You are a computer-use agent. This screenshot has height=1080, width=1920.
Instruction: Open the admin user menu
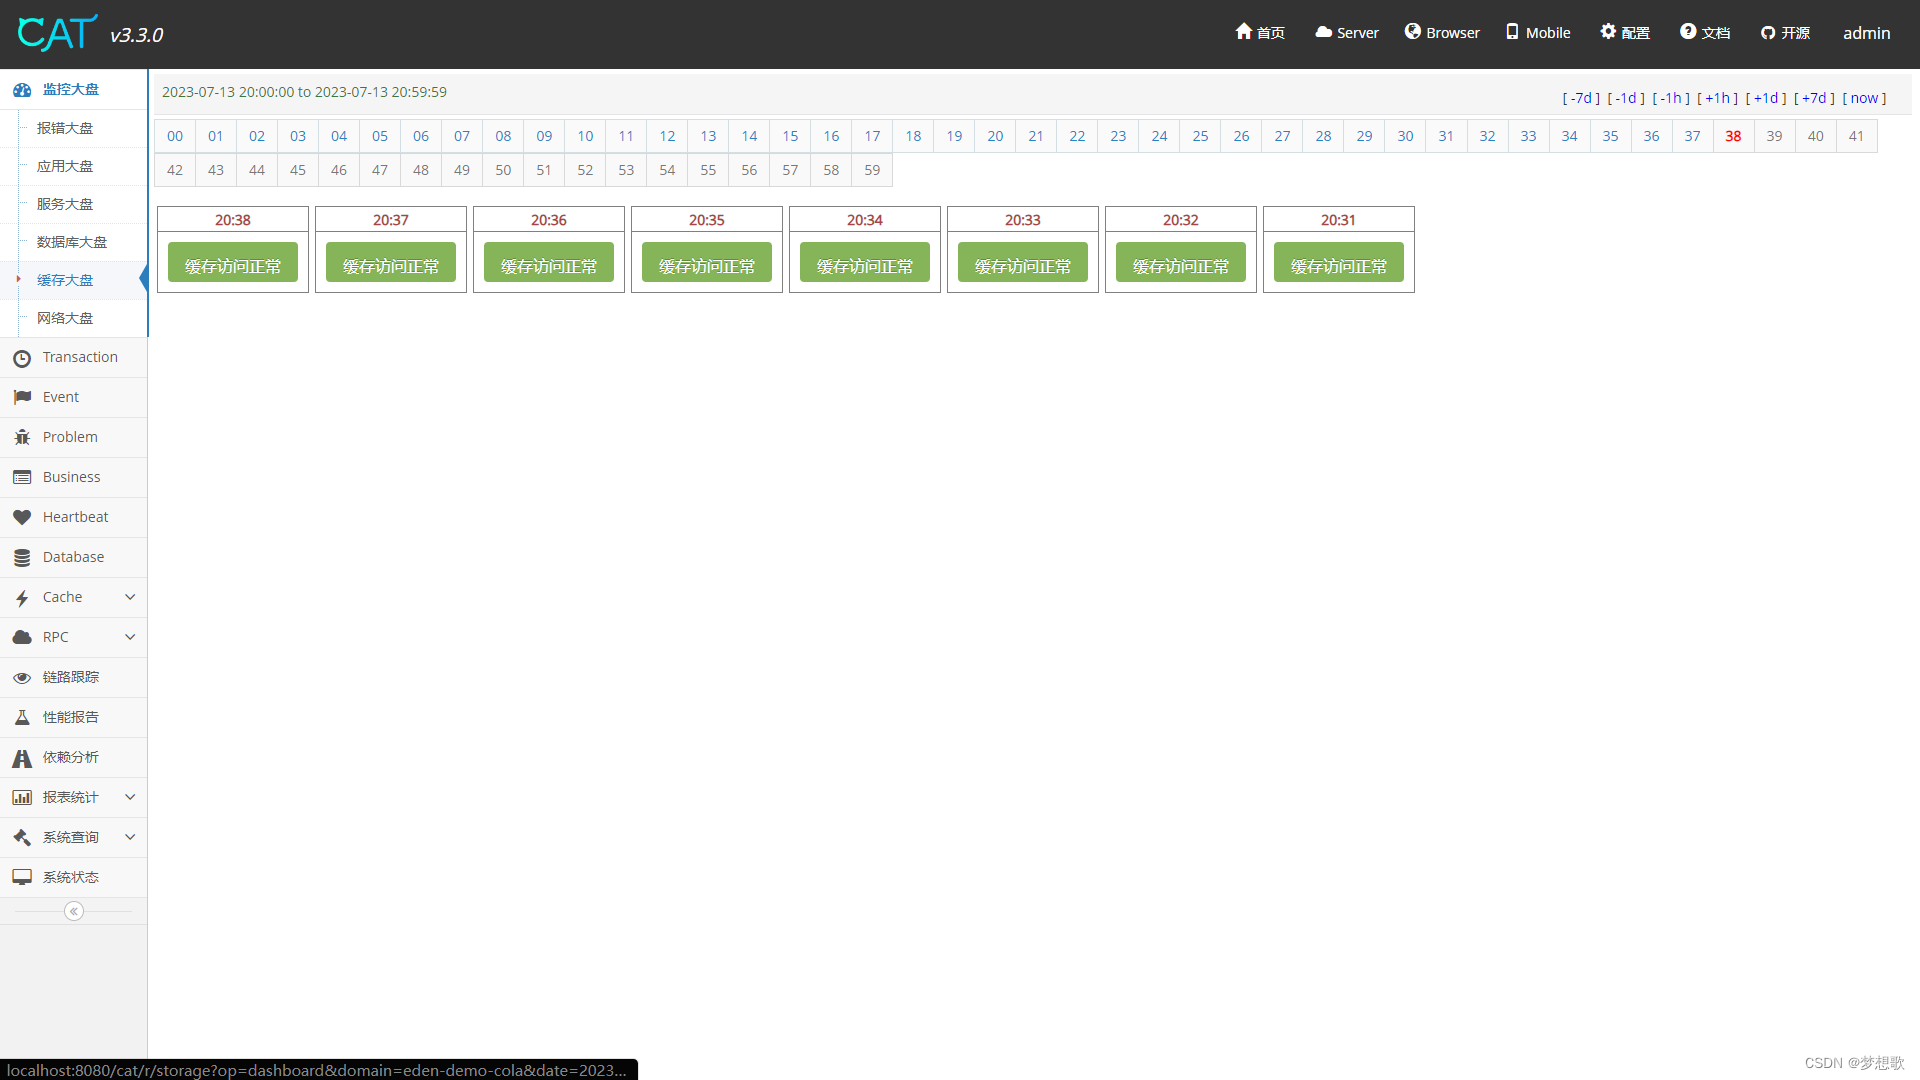coord(1866,33)
